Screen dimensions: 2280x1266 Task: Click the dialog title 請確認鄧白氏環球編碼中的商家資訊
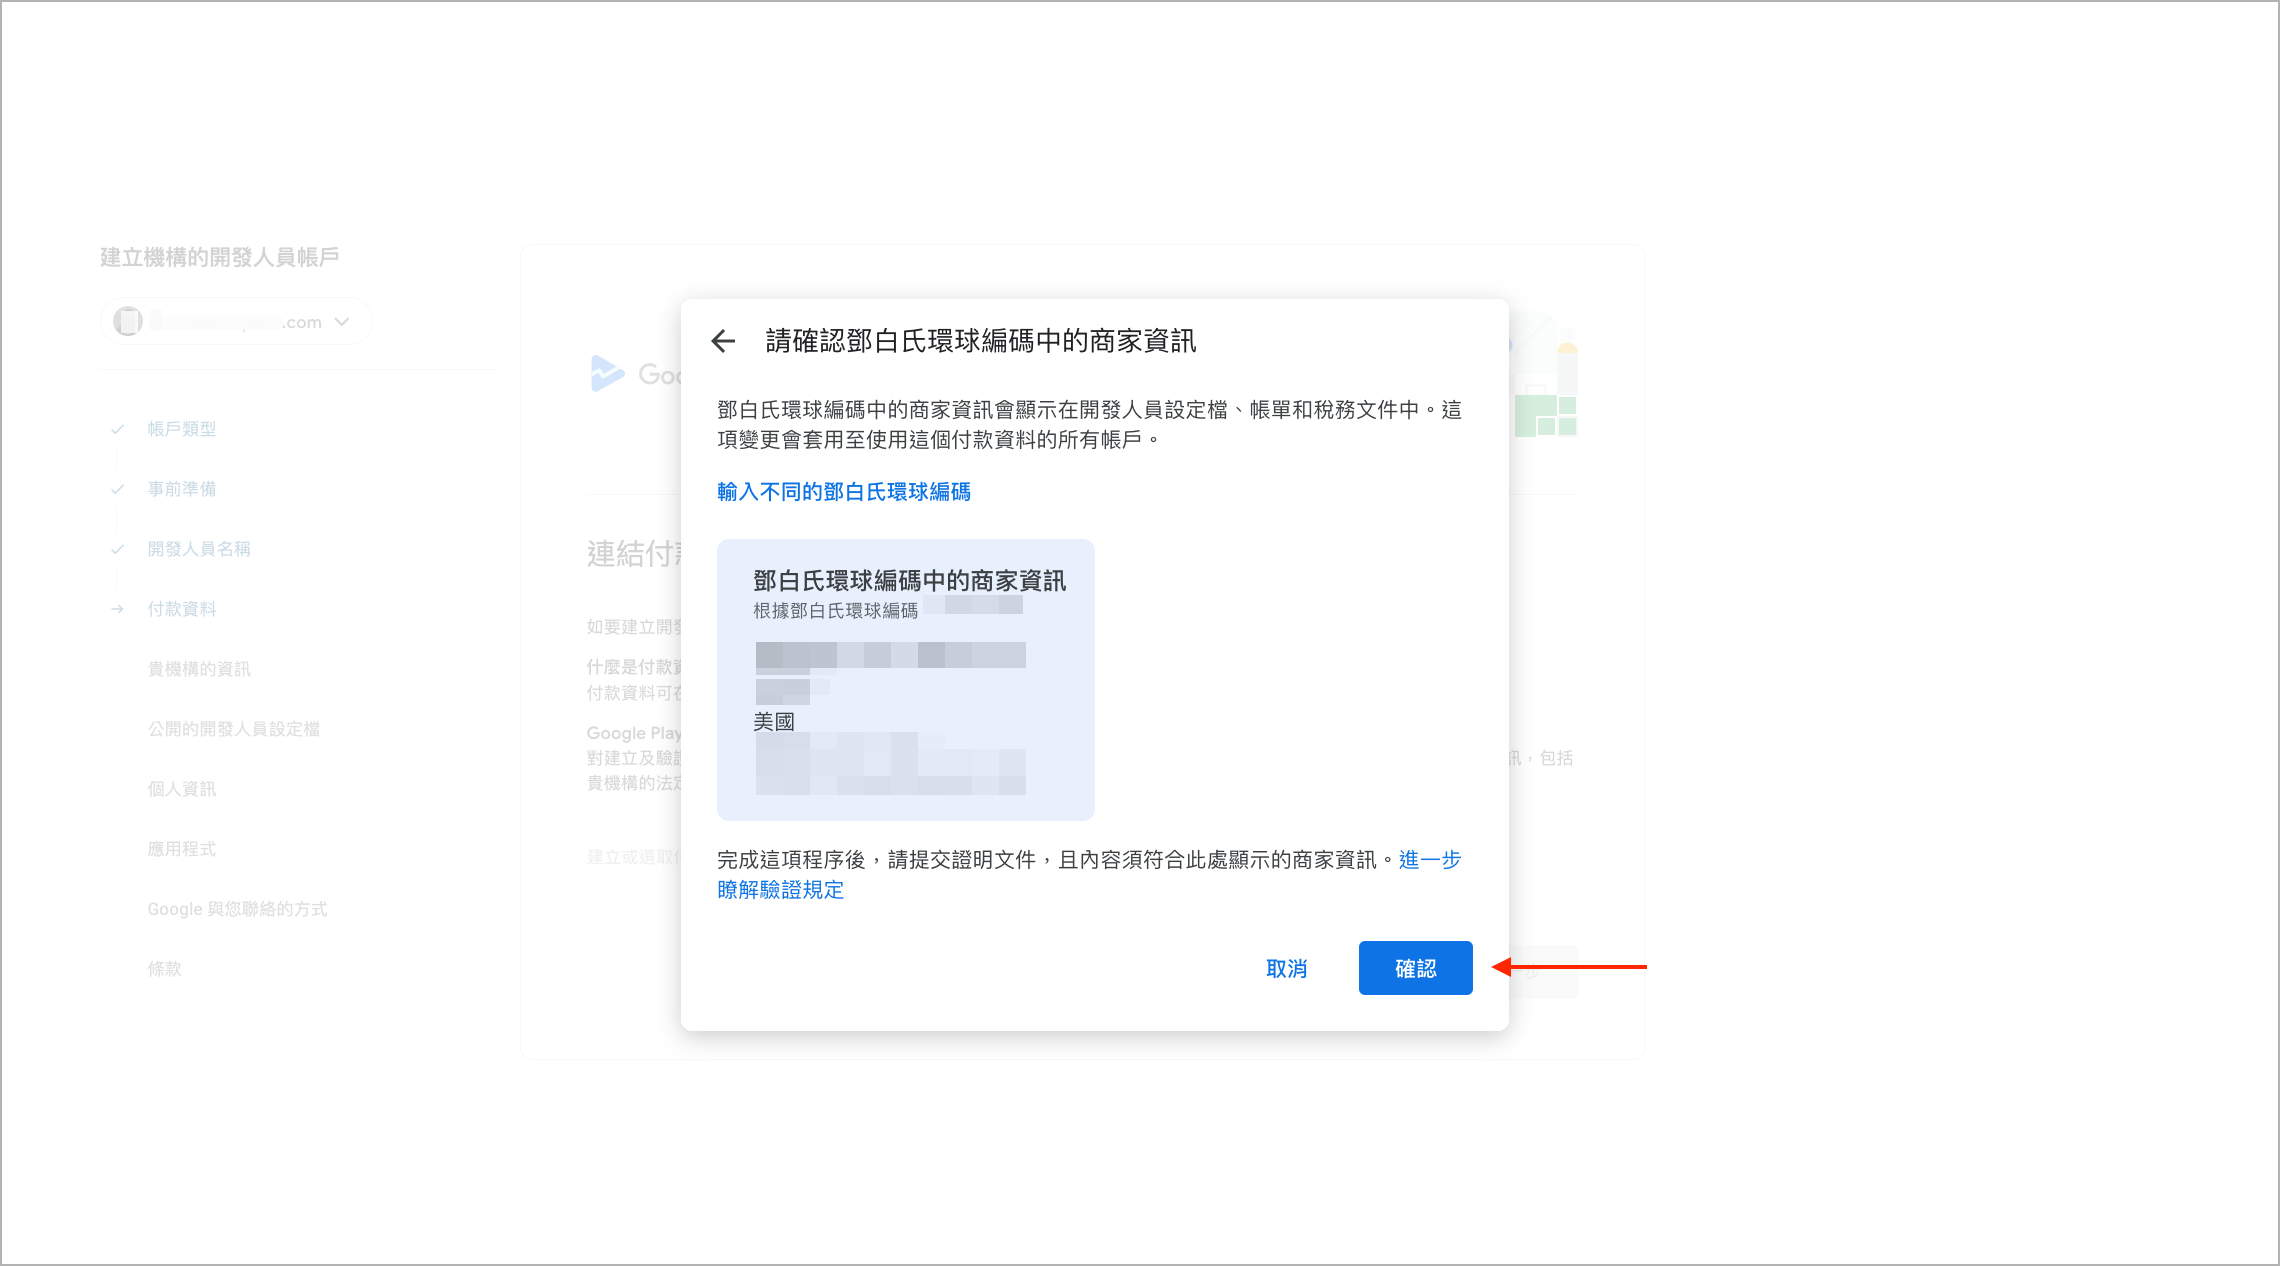click(x=981, y=341)
